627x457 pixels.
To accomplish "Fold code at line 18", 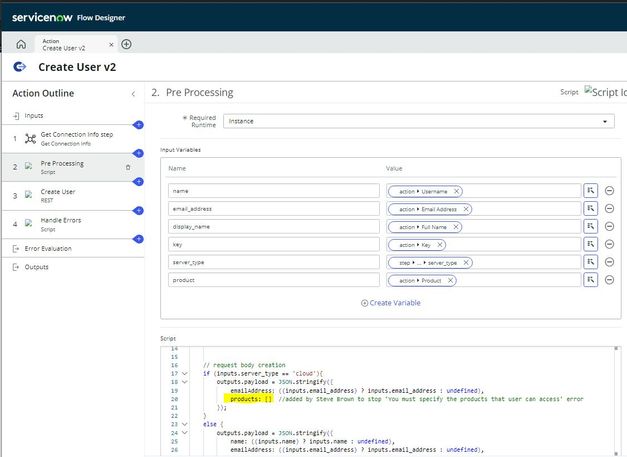I will [184, 382].
